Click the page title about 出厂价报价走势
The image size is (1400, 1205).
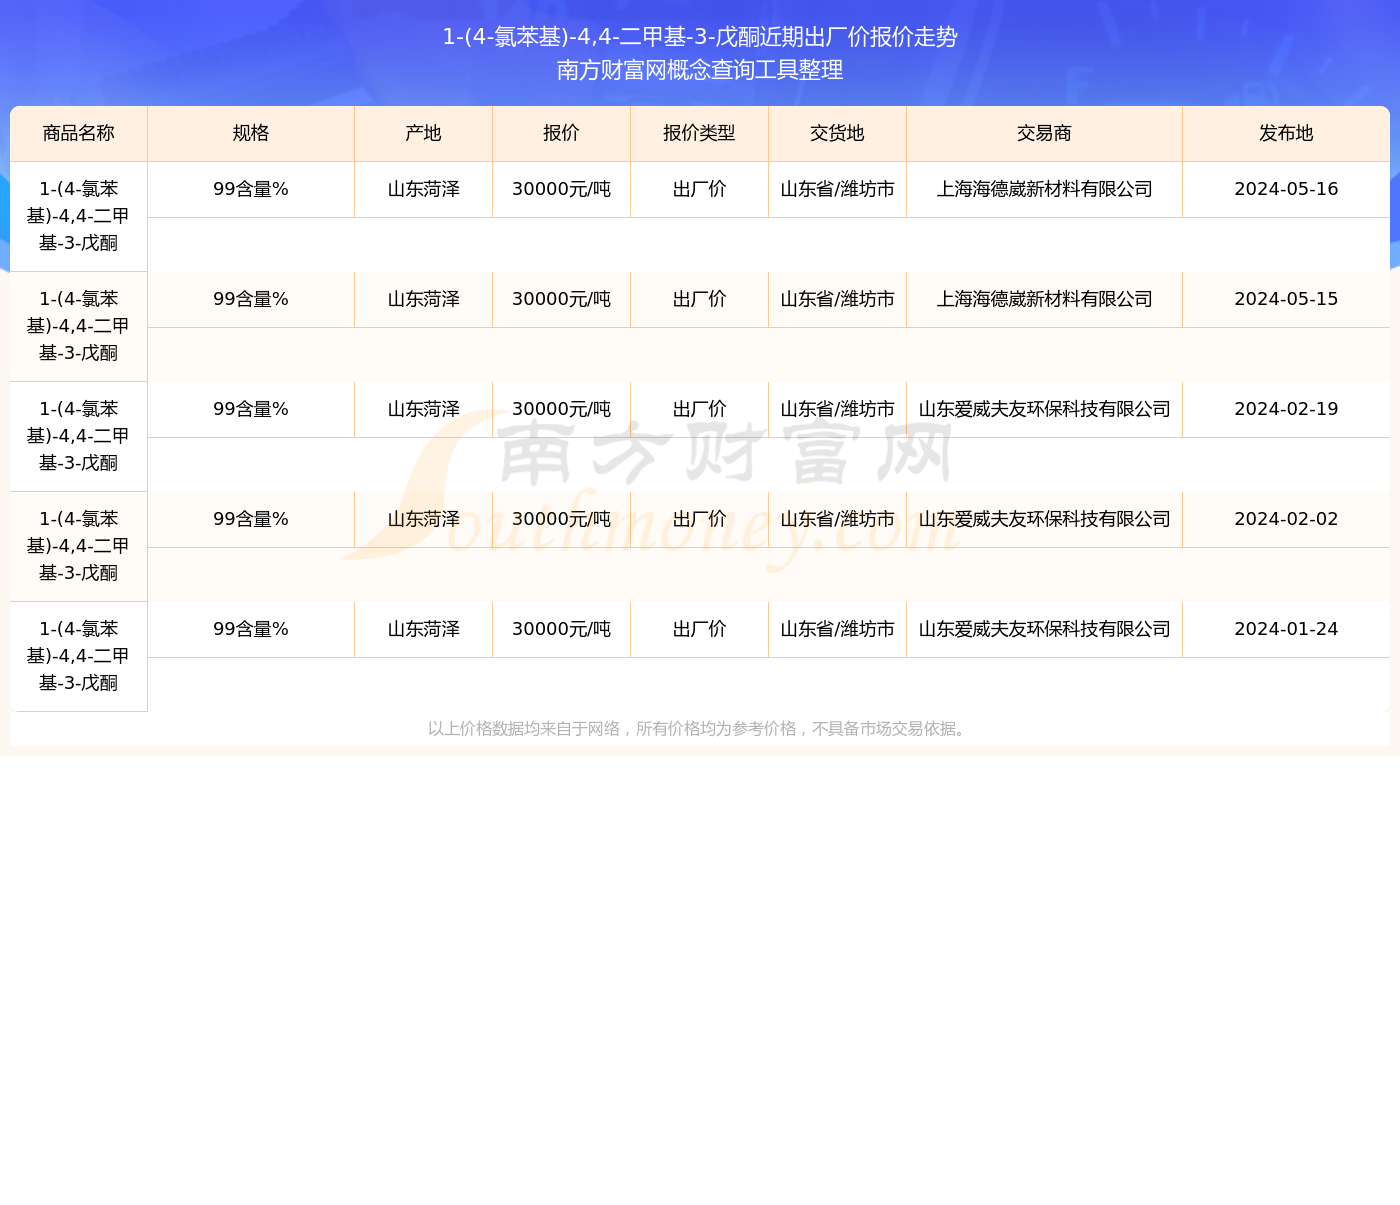[700, 37]
